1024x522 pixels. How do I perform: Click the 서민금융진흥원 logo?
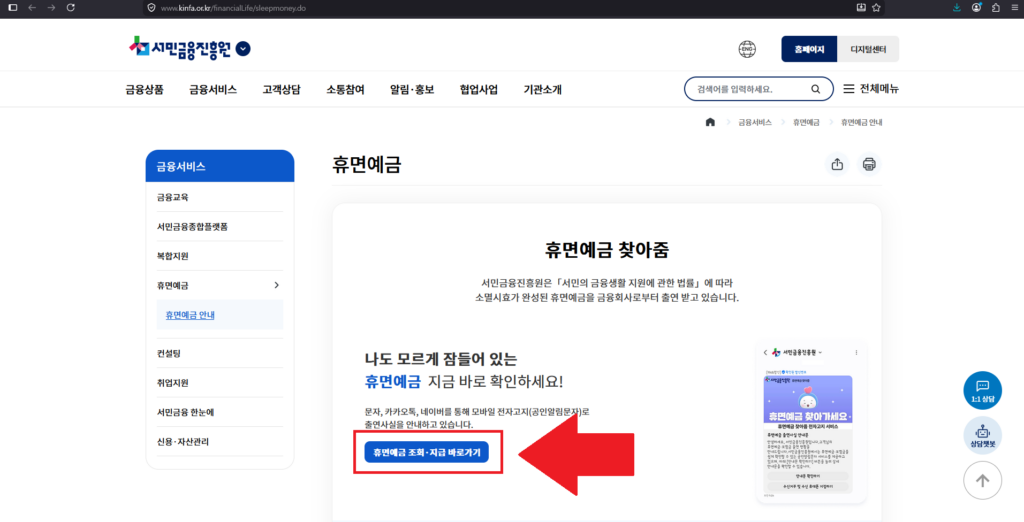[180, 48]
